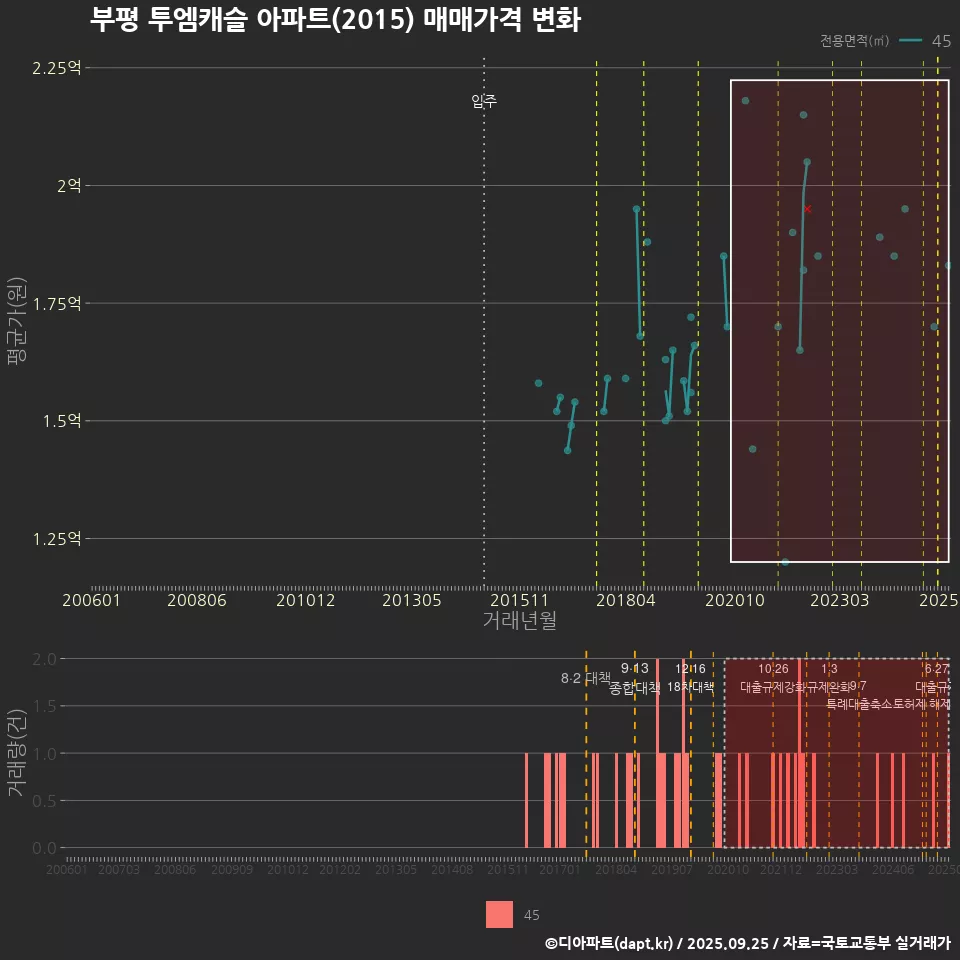960x960 pixels.
Task: Click the 6.27 policy label
Action: pos(936,669)
